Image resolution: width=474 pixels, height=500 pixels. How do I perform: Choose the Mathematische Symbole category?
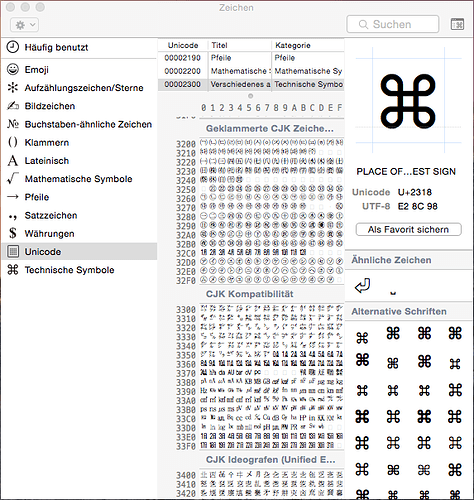[x=79, y=179]
